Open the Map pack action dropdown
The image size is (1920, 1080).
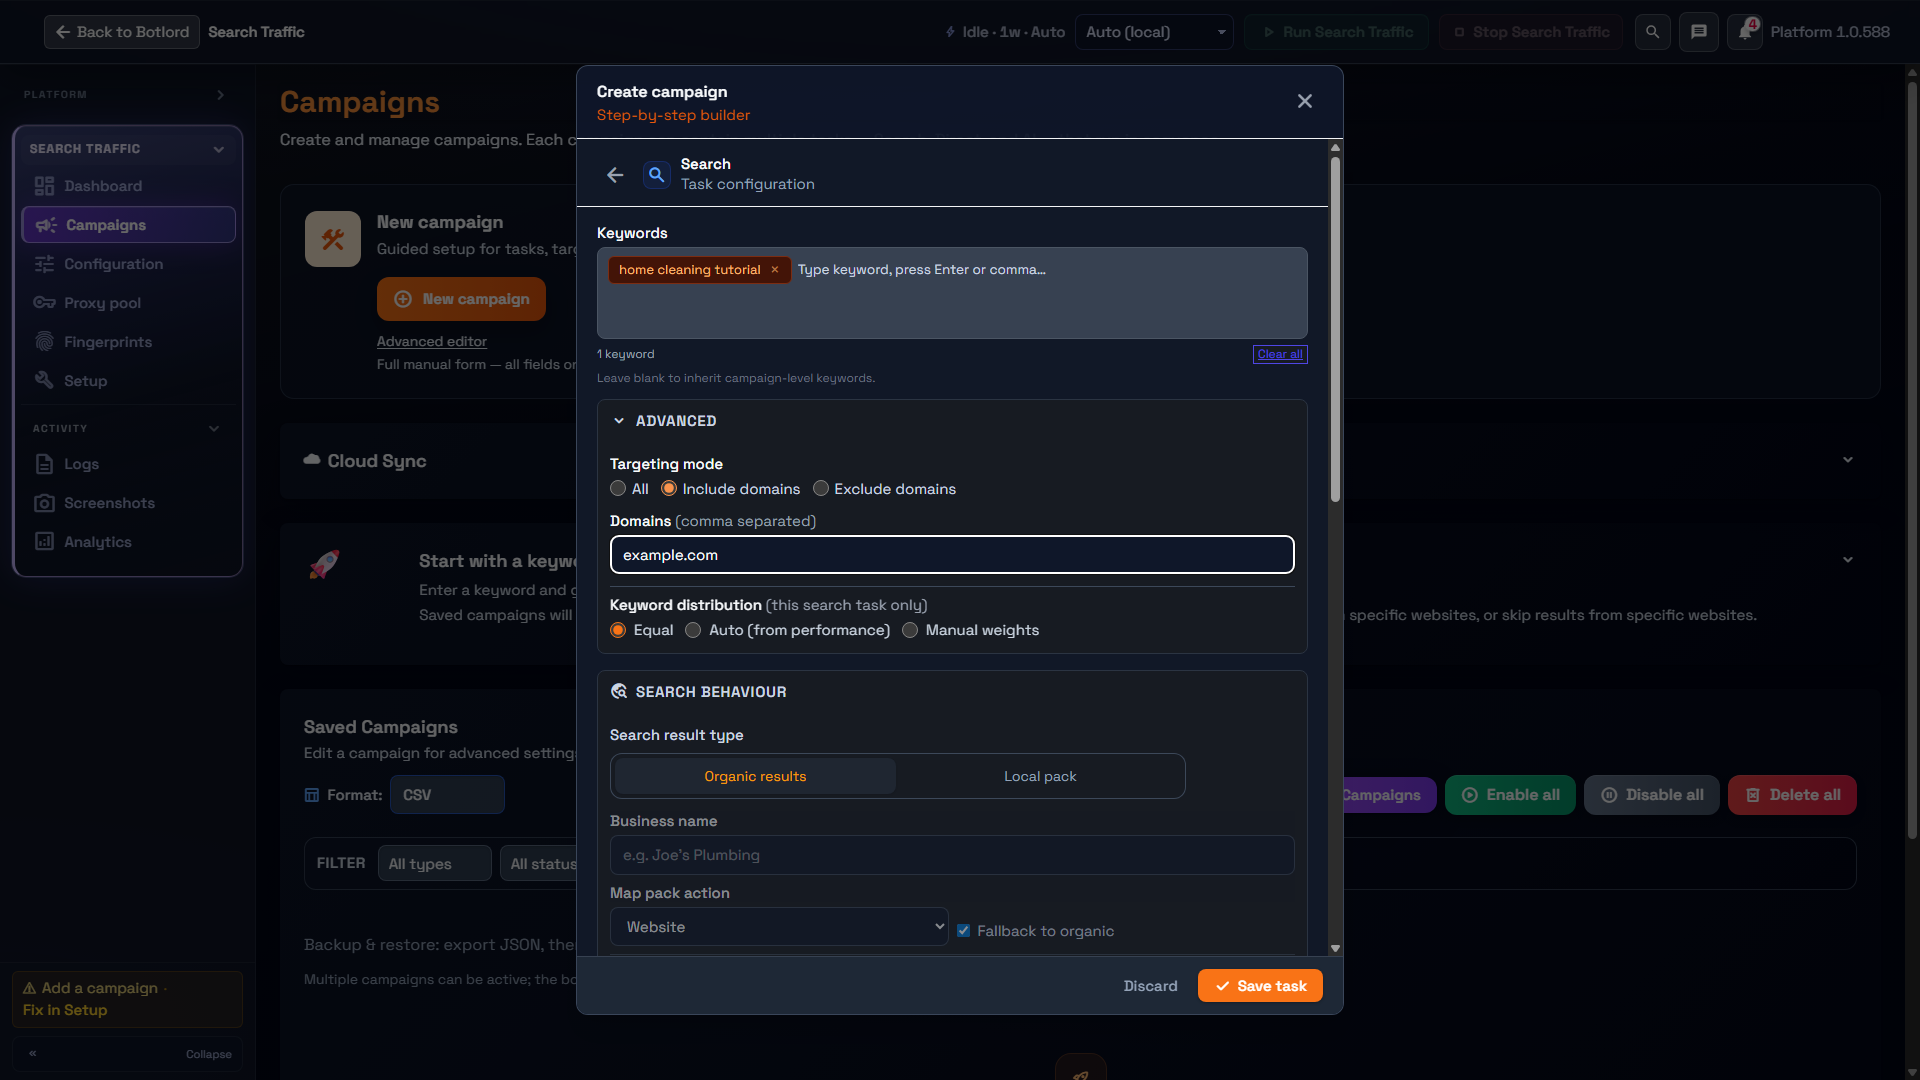click(x=779, y=927)
